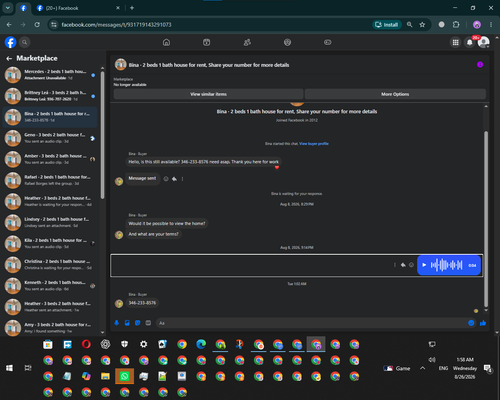Bookmark this page with star icon

(422, 25)
